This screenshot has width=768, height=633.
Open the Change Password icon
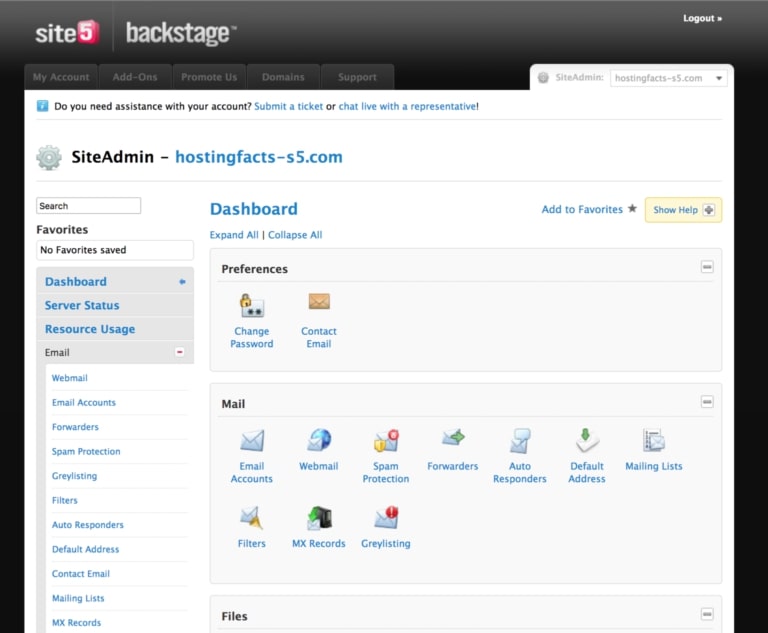pyautogui.click(x=252, y=305)
